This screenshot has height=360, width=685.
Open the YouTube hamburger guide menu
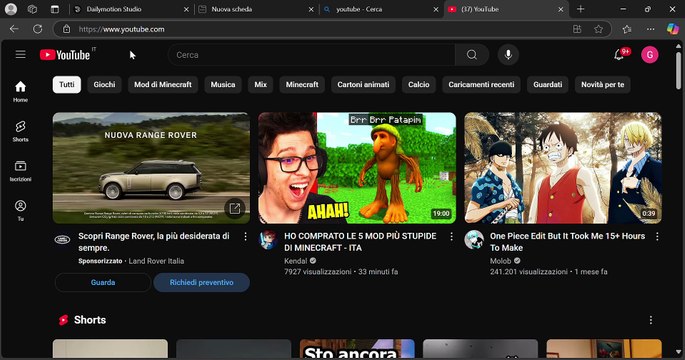(x=21, y=55)
